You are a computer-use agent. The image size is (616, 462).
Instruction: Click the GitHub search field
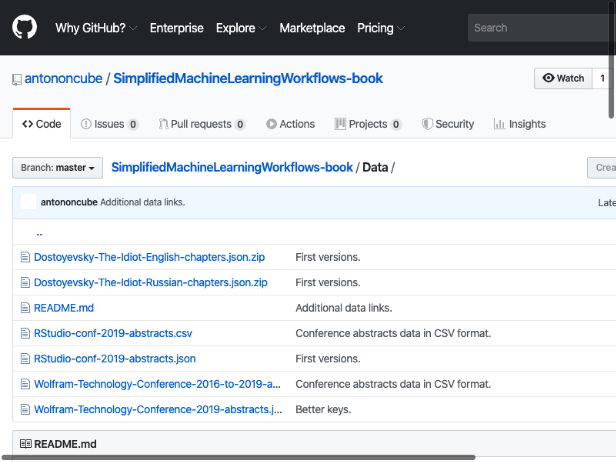pos(538,28)
